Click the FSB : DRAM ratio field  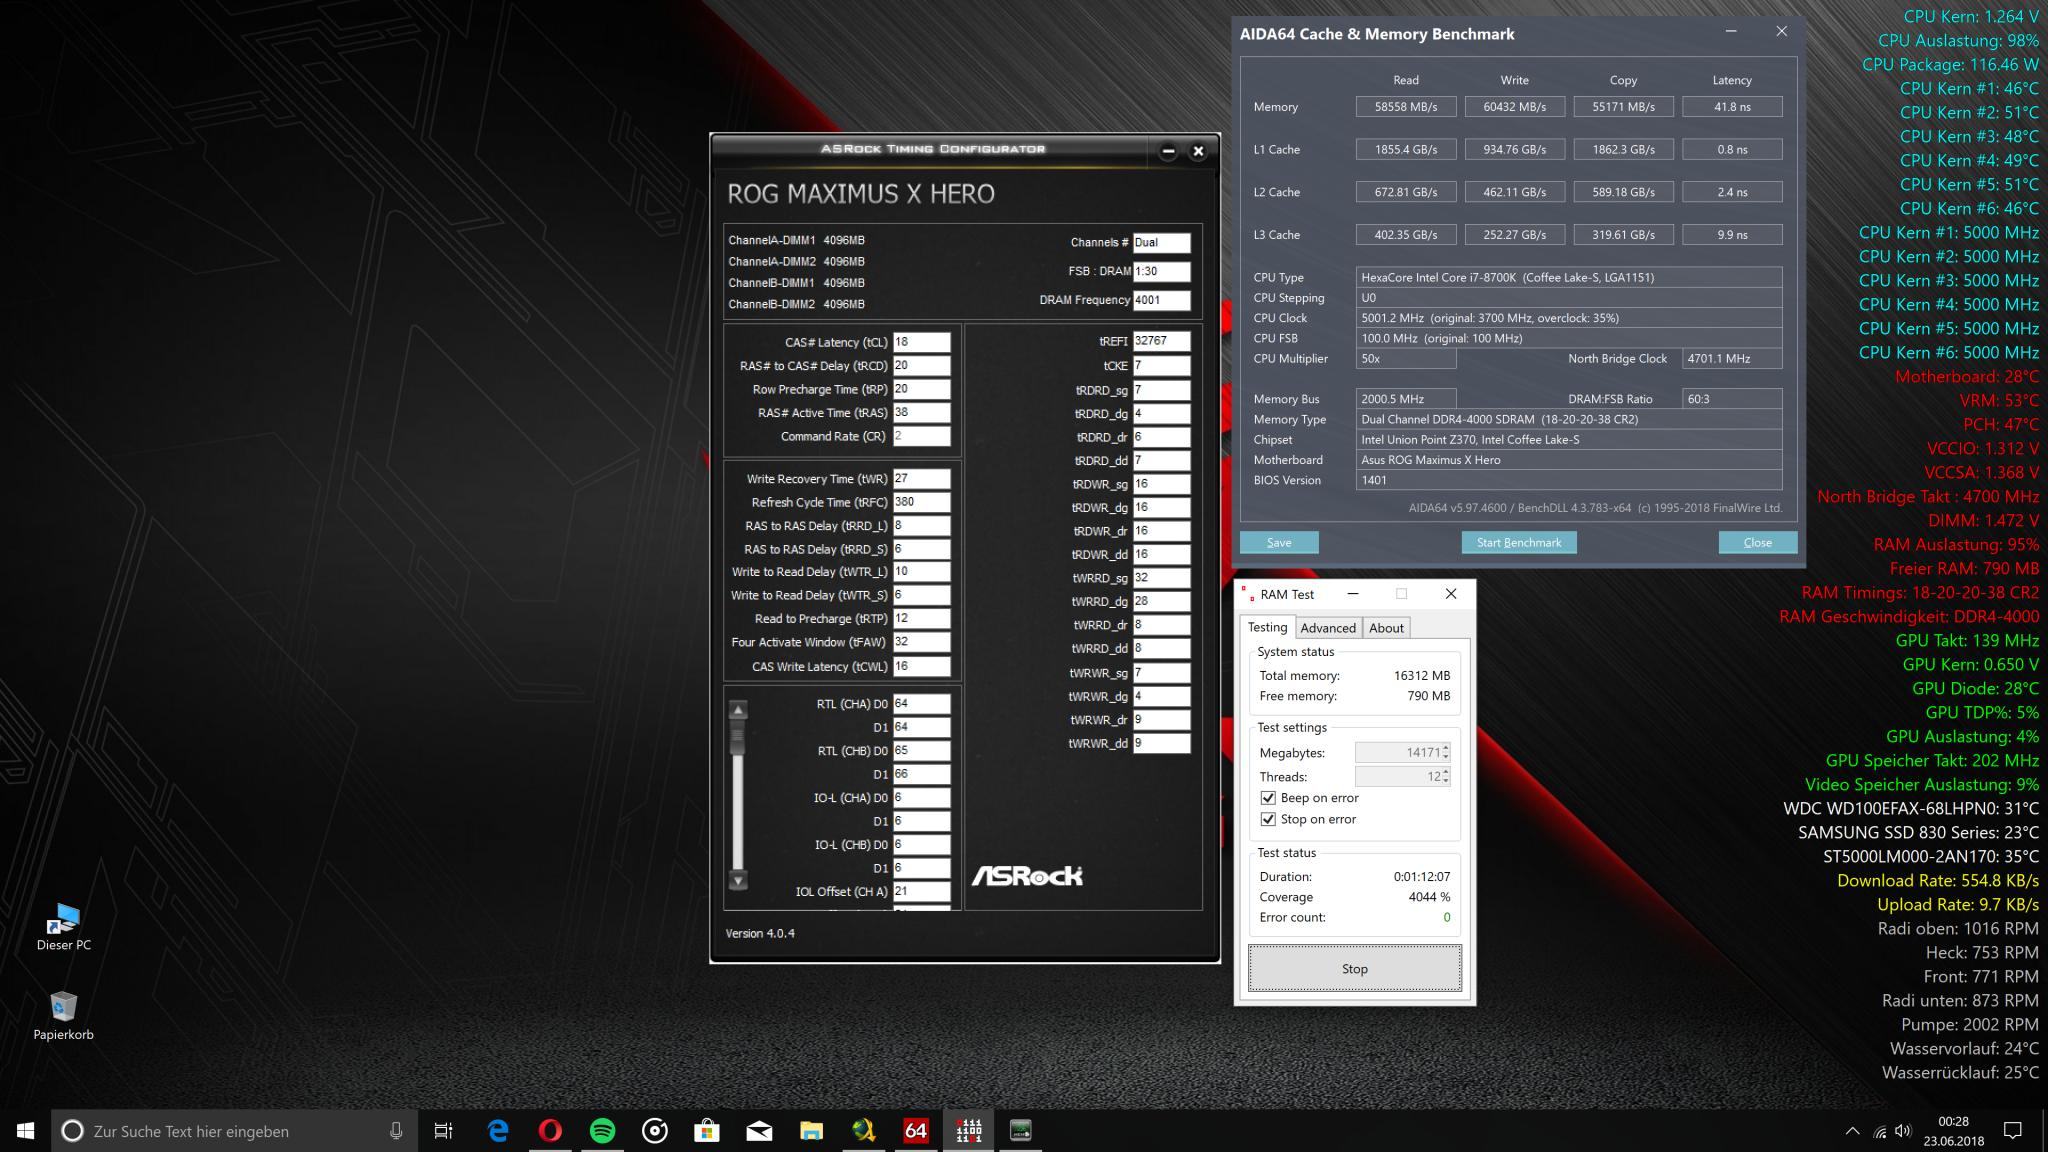click(x=1161, y=271)
